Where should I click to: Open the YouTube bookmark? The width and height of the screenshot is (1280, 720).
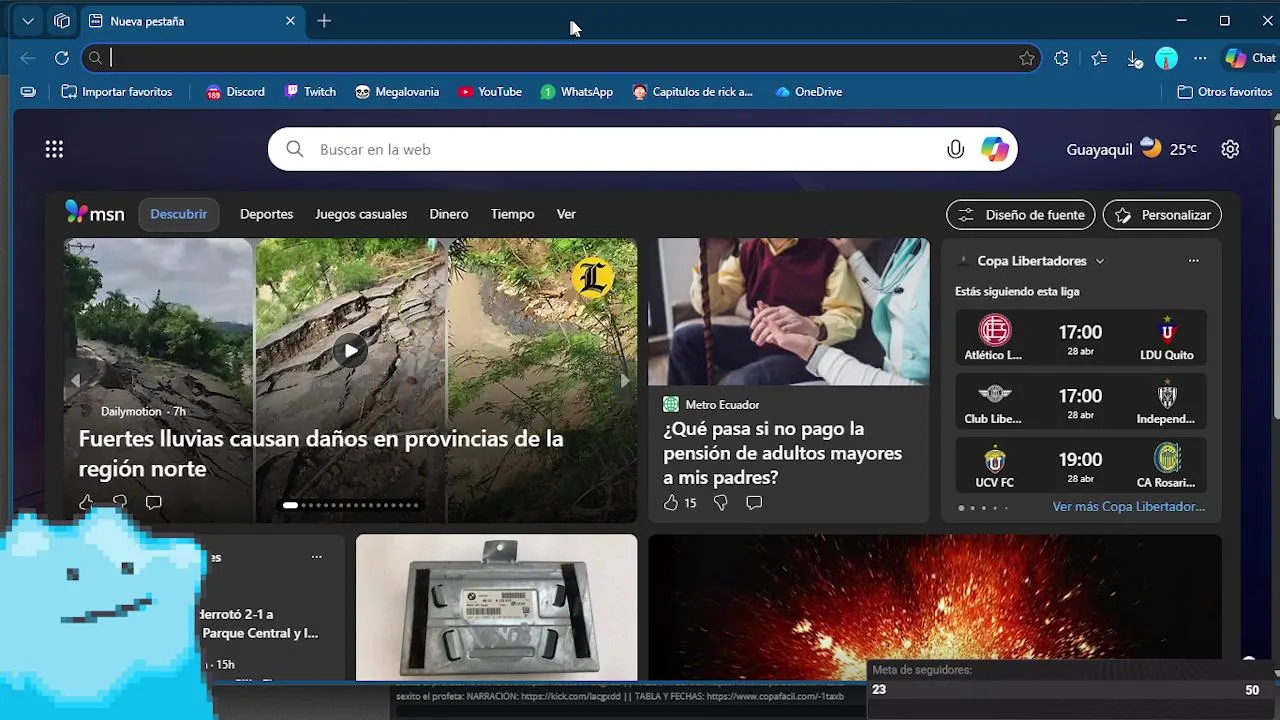[x=490, y=92]
